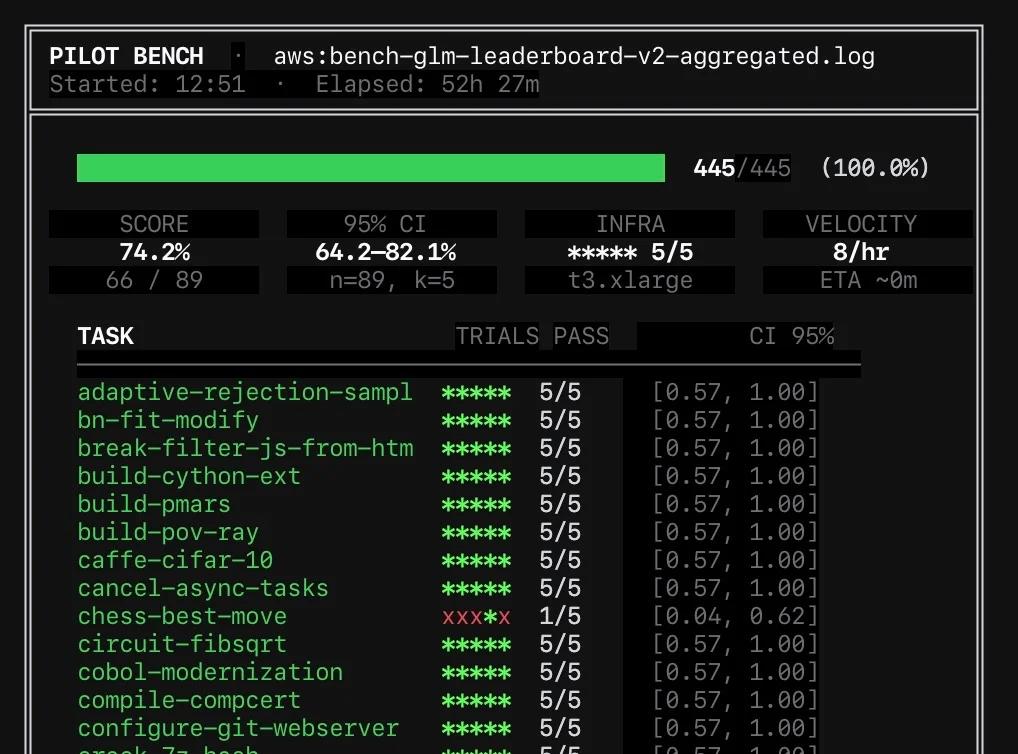Click the pass stars next to compile-compcert
The image size is (1018, 754).
click(476, 701)
